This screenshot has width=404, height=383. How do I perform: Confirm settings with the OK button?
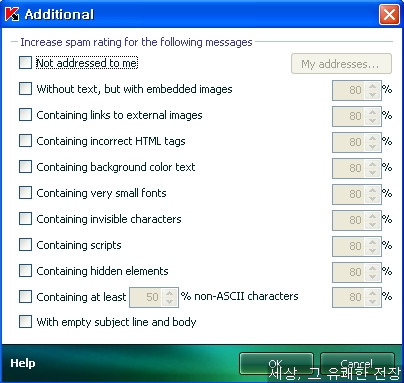click(x=276, y=364)
